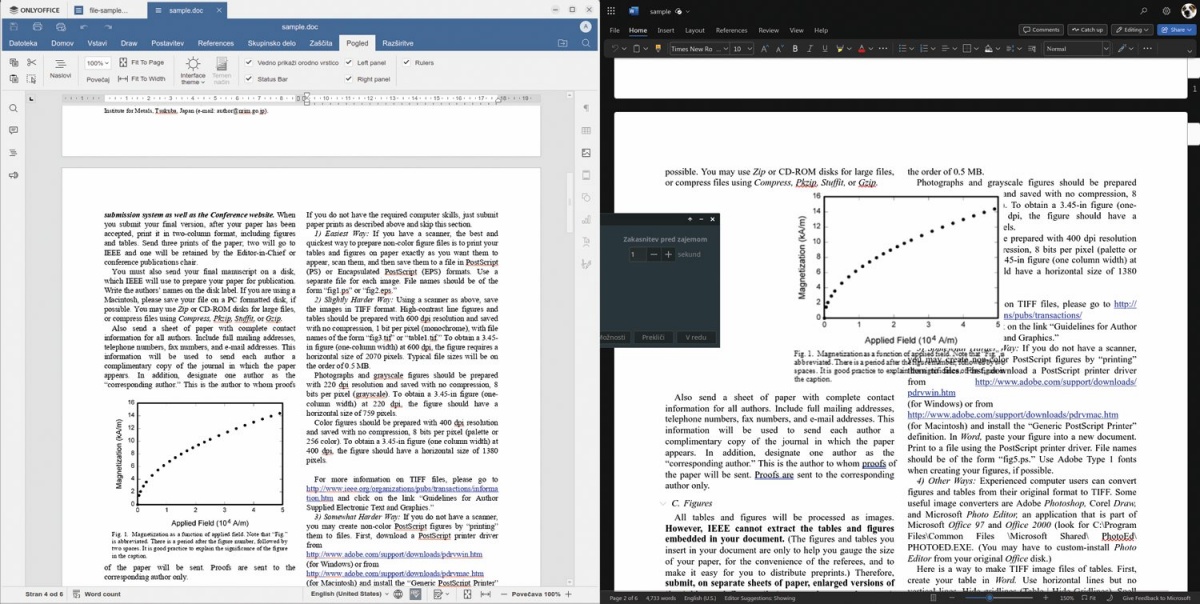Click the Word app launcher grid icon
This screenshot has width=1200, height=604.
point(611,11)
